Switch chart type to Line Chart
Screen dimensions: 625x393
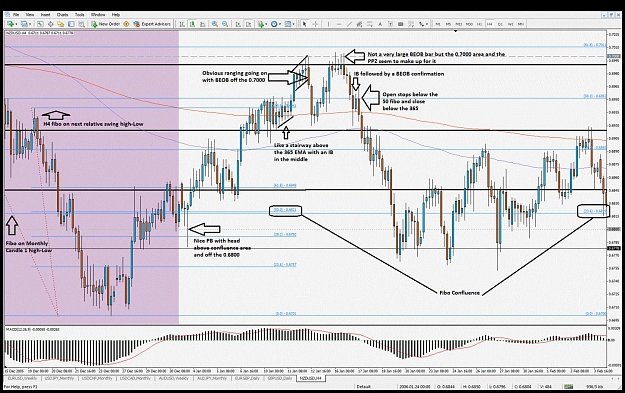202,24
